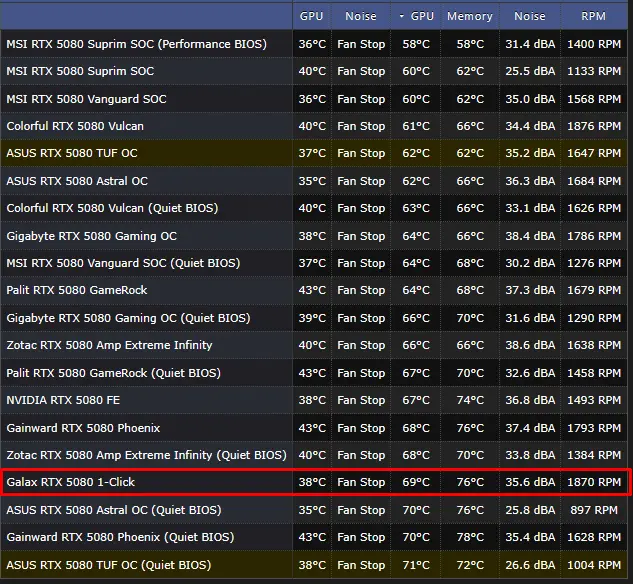Click the Memory column header

click(x=470, y=16)
